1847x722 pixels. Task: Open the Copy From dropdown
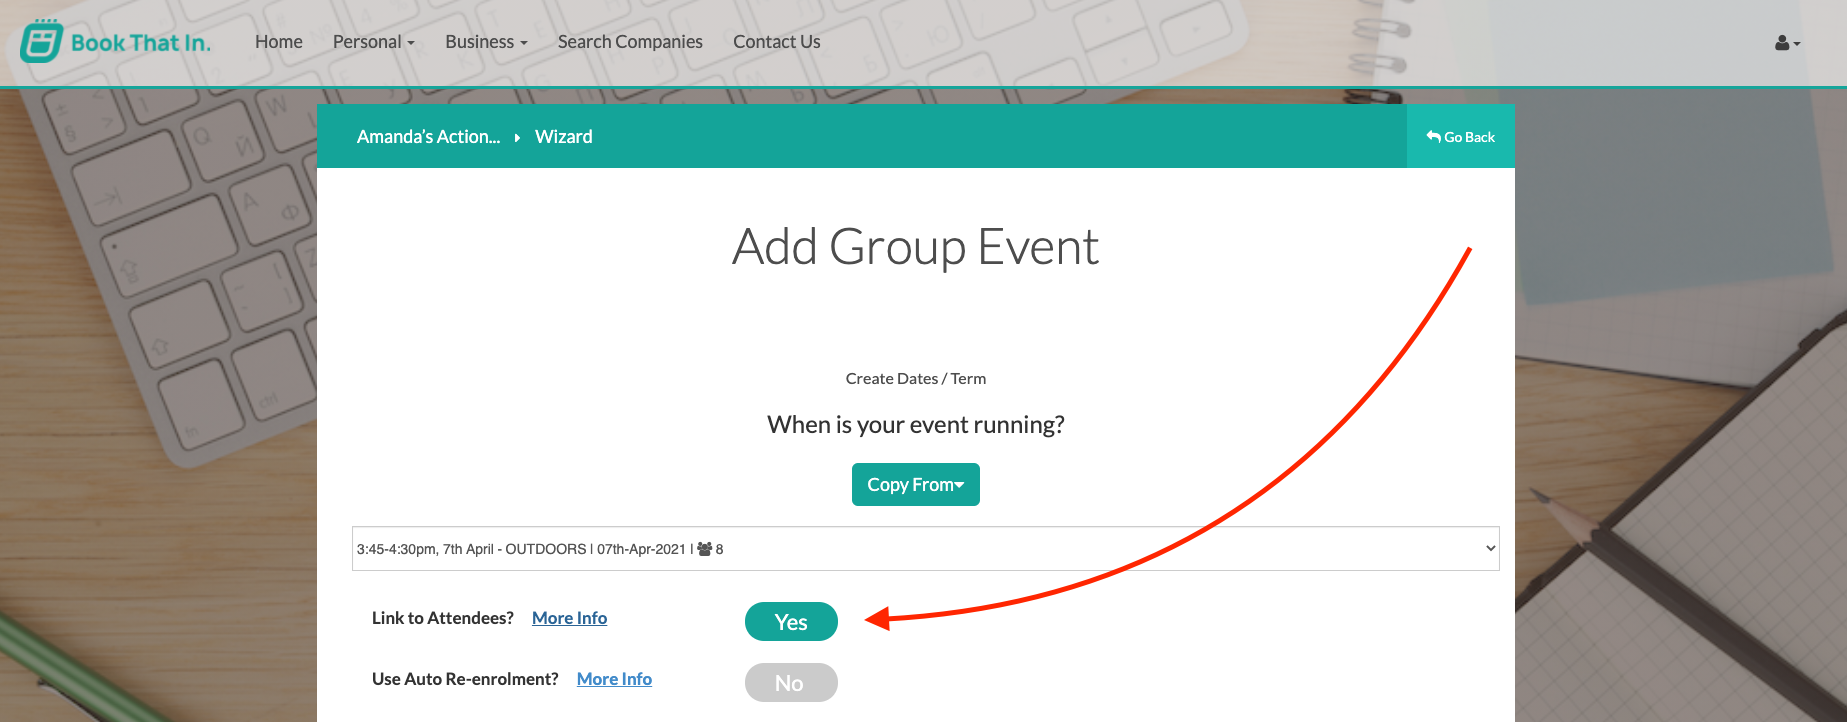tap(916, 485)
